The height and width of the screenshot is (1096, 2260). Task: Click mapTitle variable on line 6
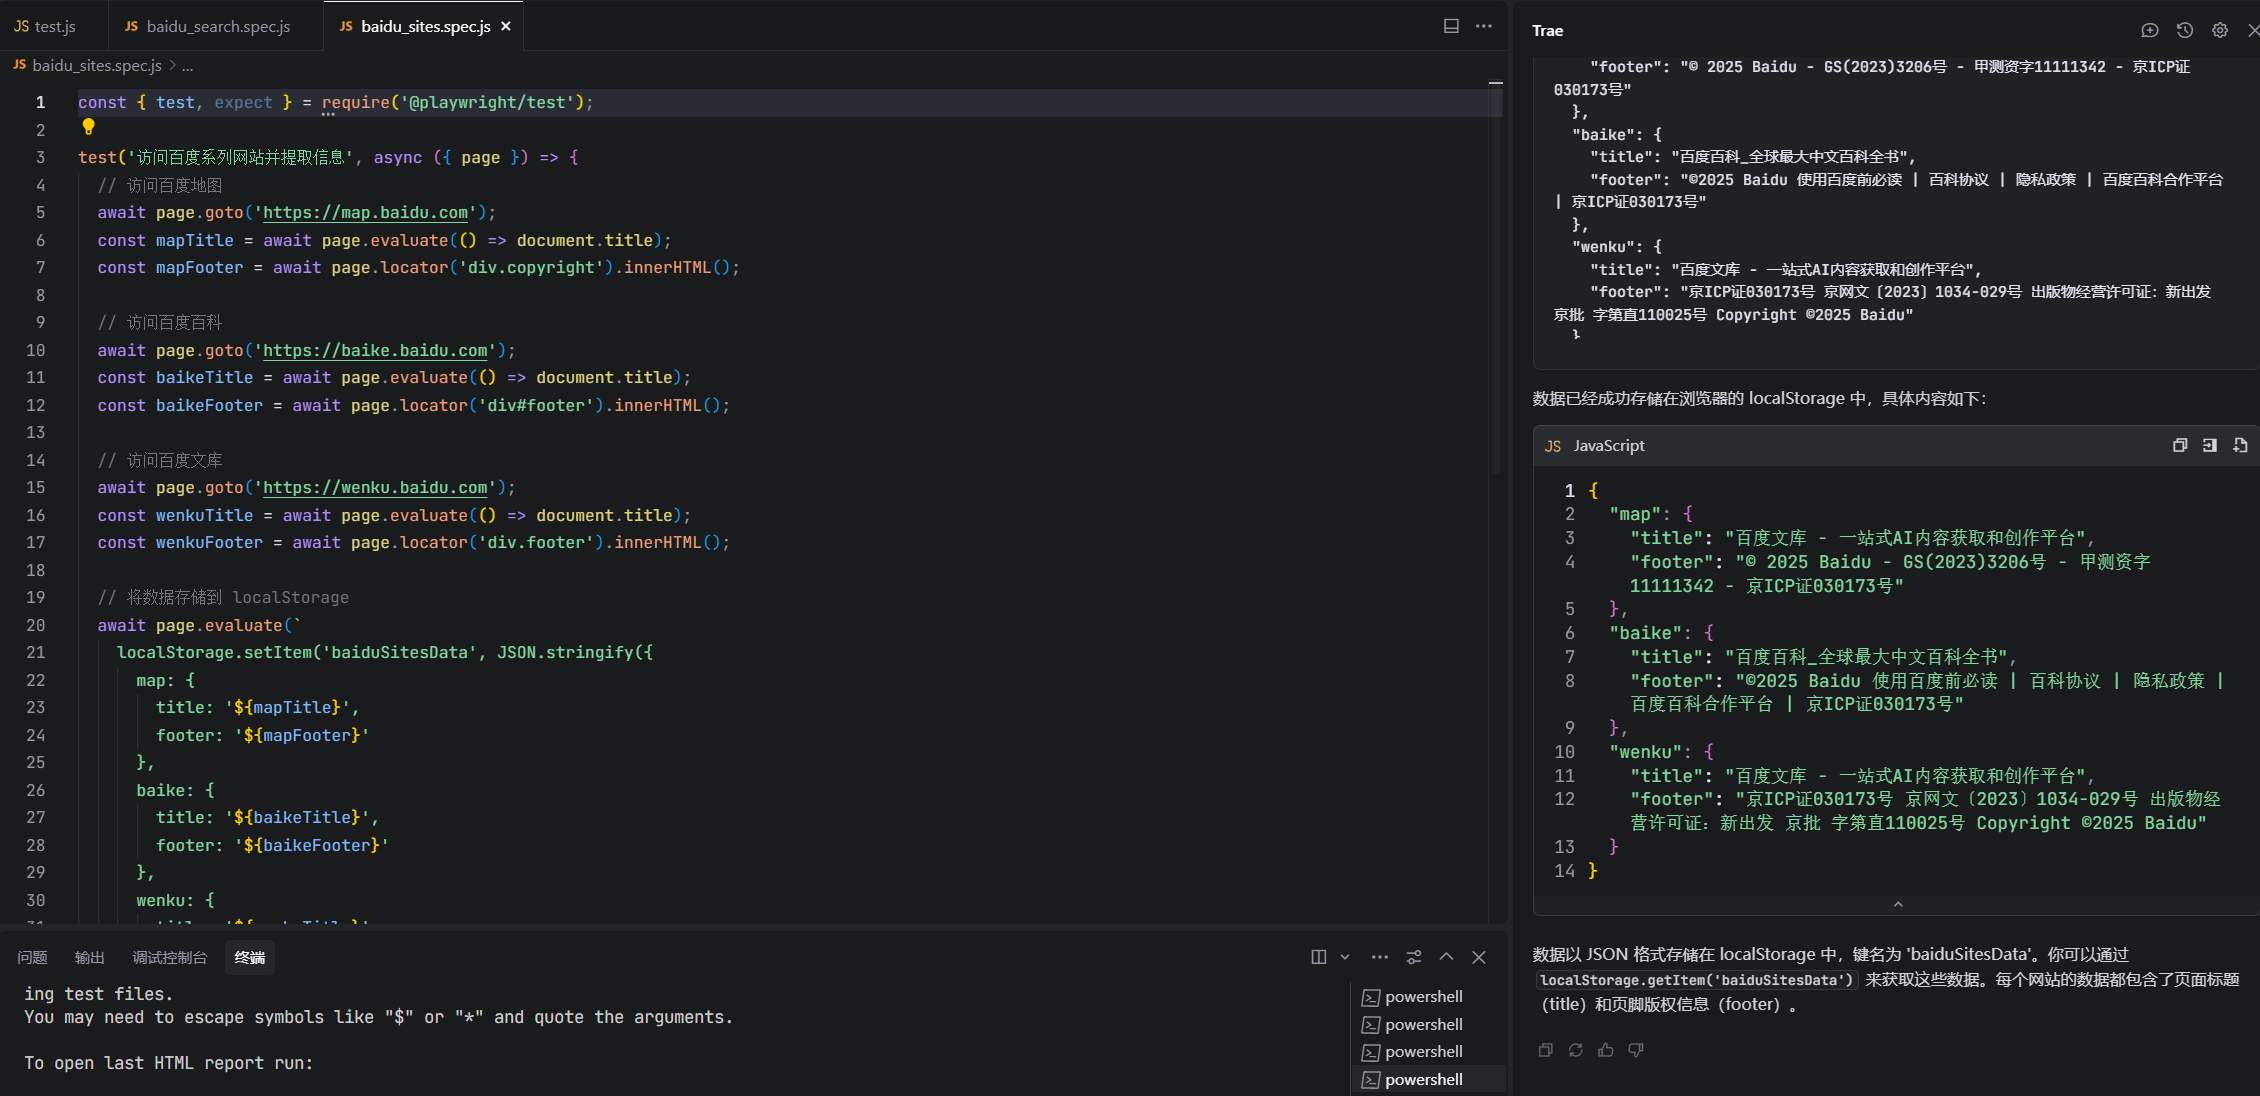pos(195,240)
